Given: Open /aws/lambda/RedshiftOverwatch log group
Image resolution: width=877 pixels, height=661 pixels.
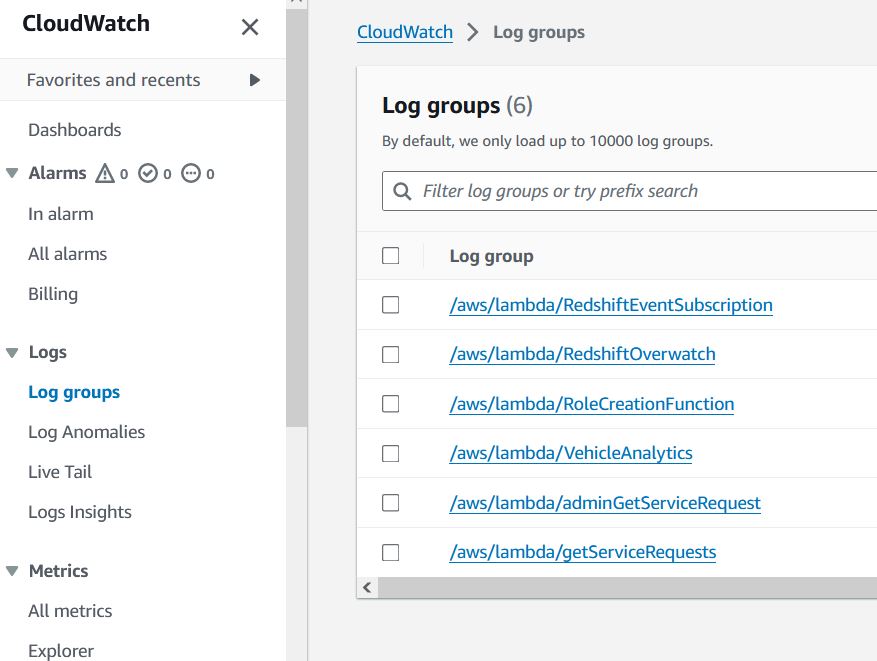Looking at the screenshot, I should 582,354.
